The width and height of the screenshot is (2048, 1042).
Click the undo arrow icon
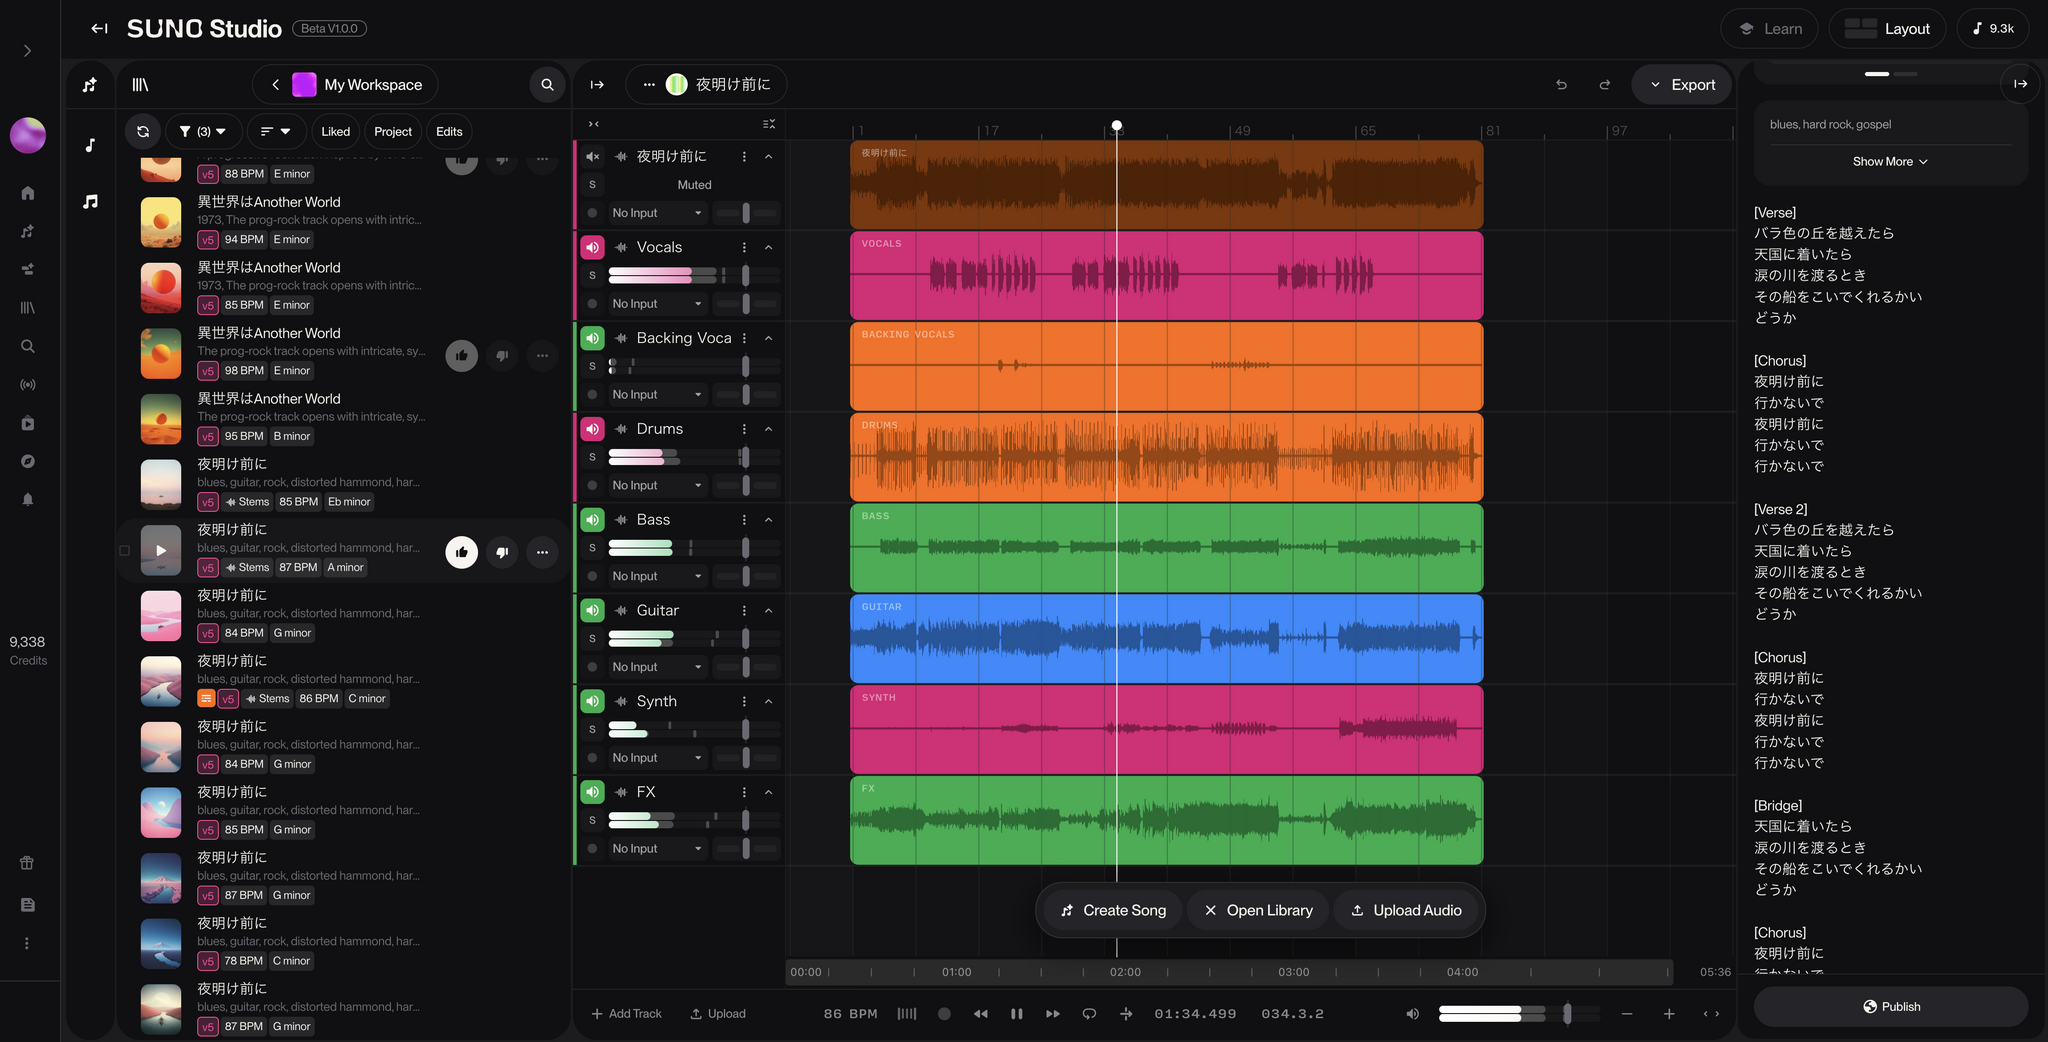tap(1561, 85)
